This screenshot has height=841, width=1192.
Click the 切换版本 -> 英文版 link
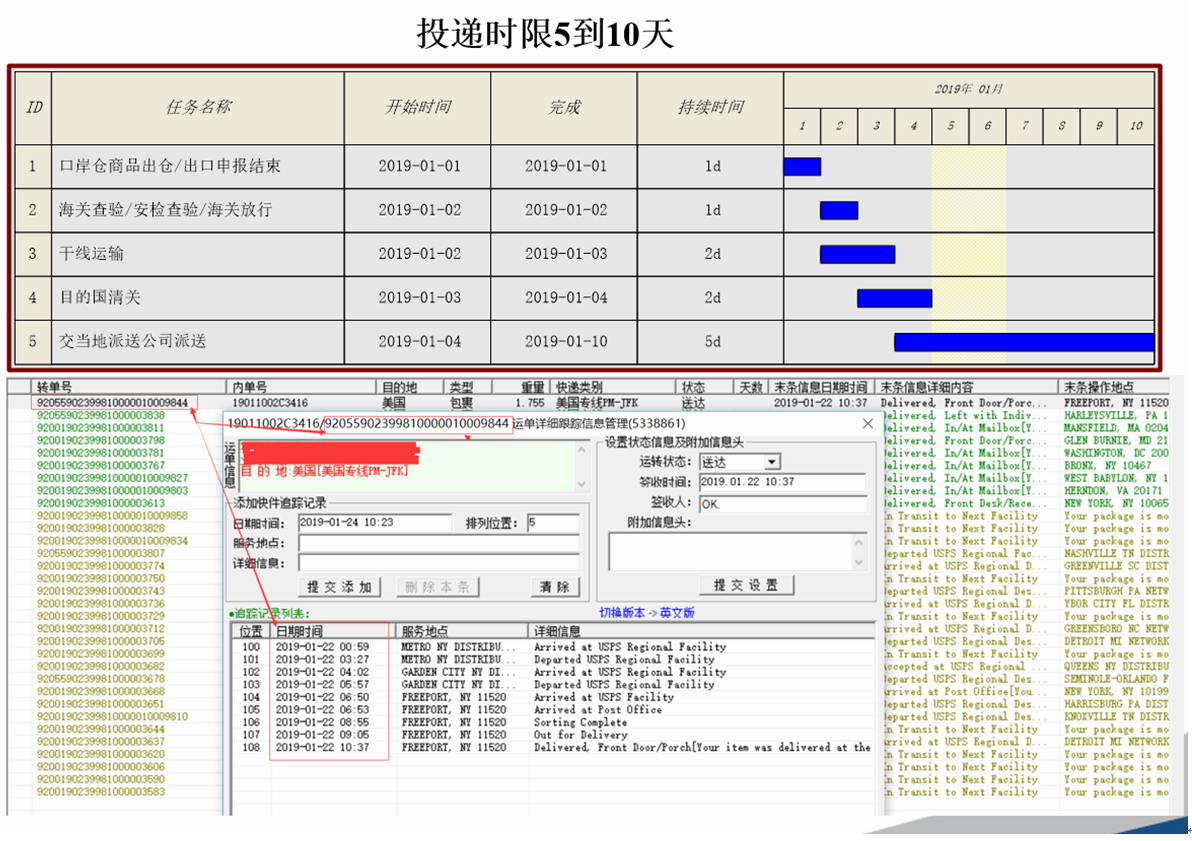tap(646, 613)
